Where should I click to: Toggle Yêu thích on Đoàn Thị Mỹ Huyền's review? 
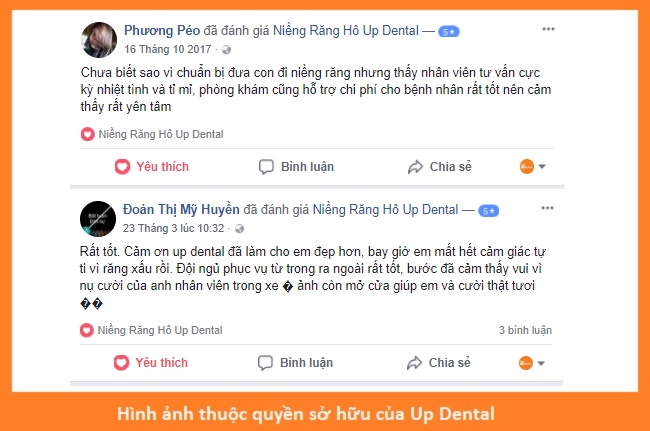151,363
